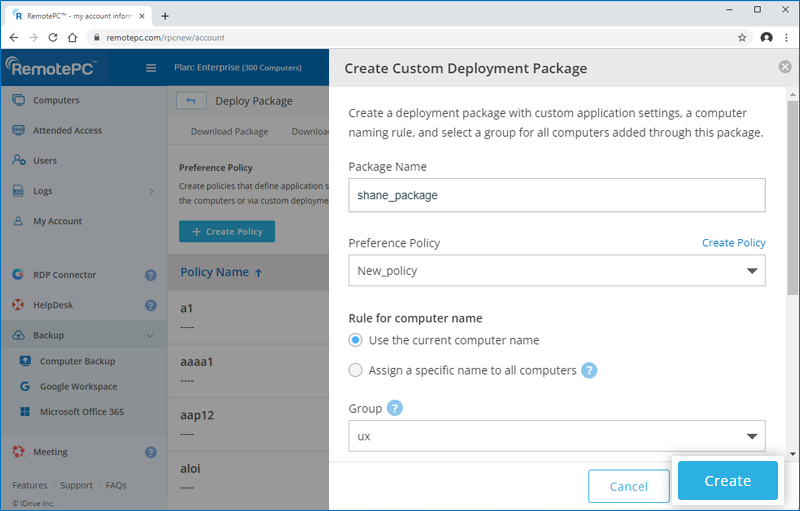Close the Create Custom Deployment Package dialog
The width and height of the screenshot is (800, 511).
(785, 67)
